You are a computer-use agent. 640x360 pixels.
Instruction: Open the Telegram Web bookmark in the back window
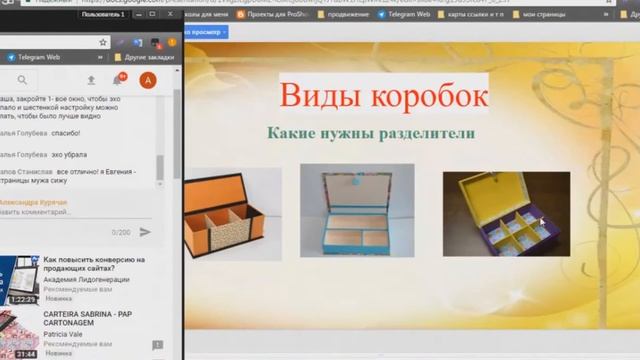coord(404,14)
